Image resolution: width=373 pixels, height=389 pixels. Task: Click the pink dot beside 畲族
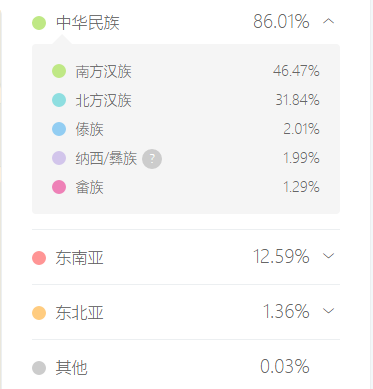[59, 187]
